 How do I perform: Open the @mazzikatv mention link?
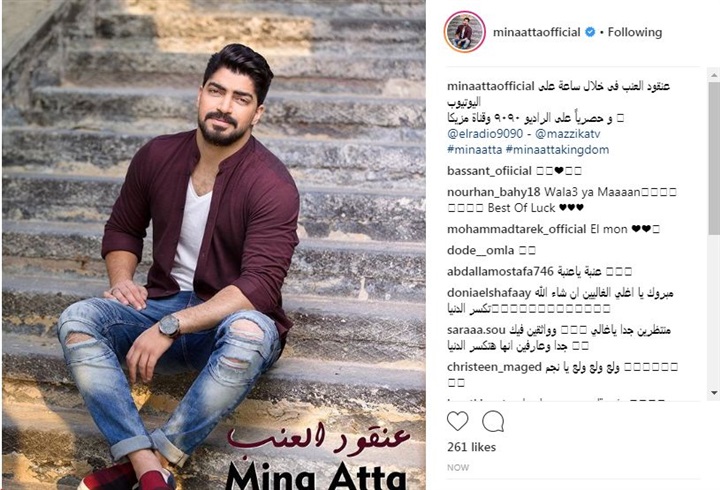pyautogui.click(x=568, y=134)
